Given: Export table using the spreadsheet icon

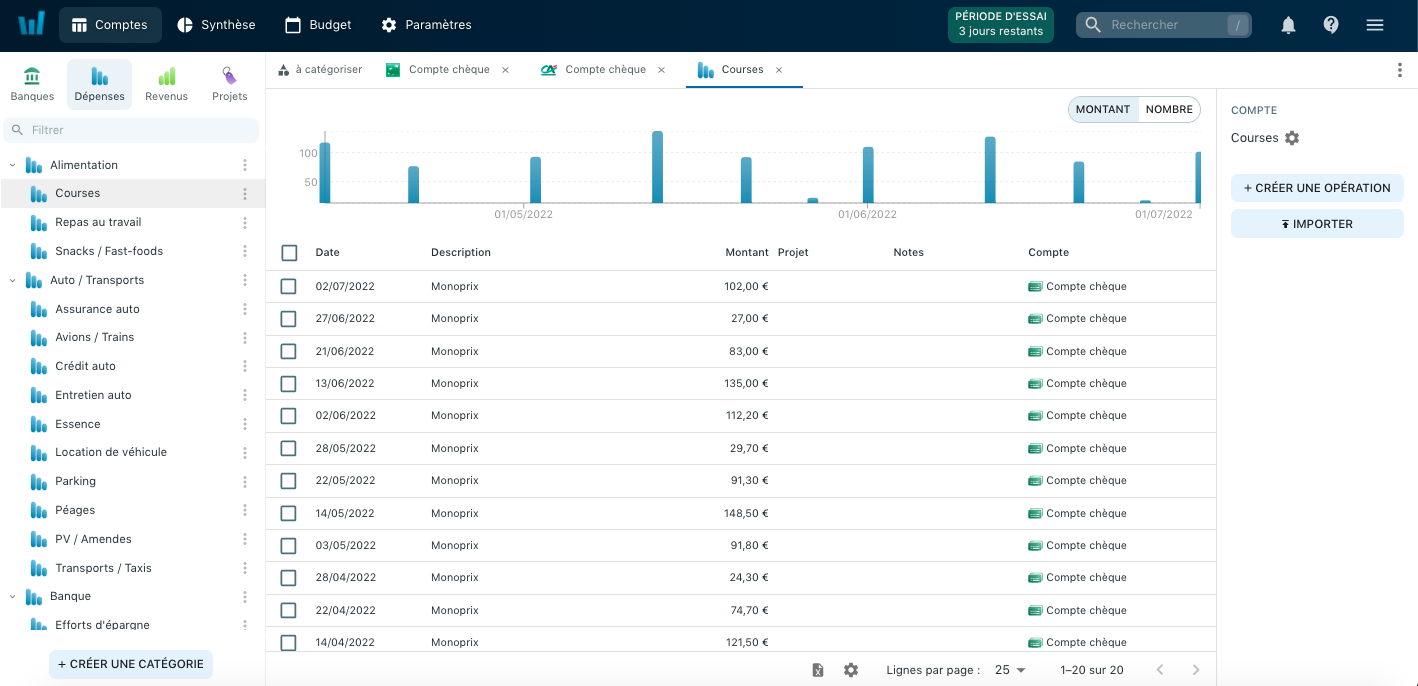Looking at the screenshot, I should click(818, 670).
